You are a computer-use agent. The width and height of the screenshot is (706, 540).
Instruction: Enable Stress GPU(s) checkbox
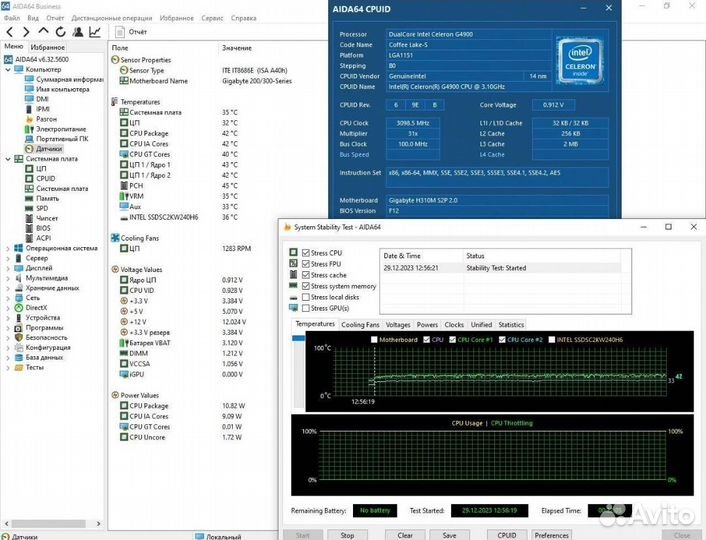[306, 308]
